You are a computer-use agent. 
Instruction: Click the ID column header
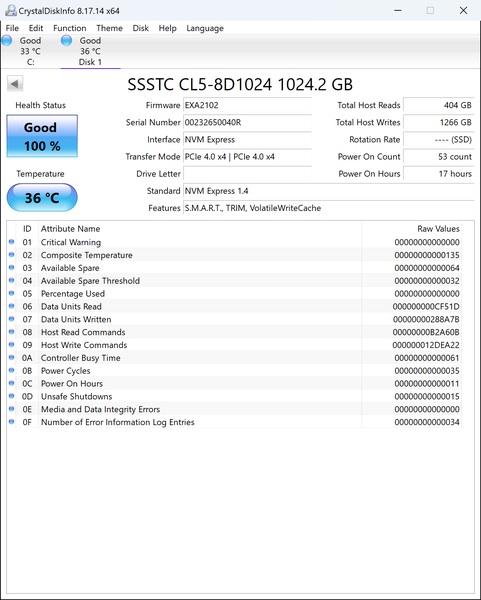(27, 229)
